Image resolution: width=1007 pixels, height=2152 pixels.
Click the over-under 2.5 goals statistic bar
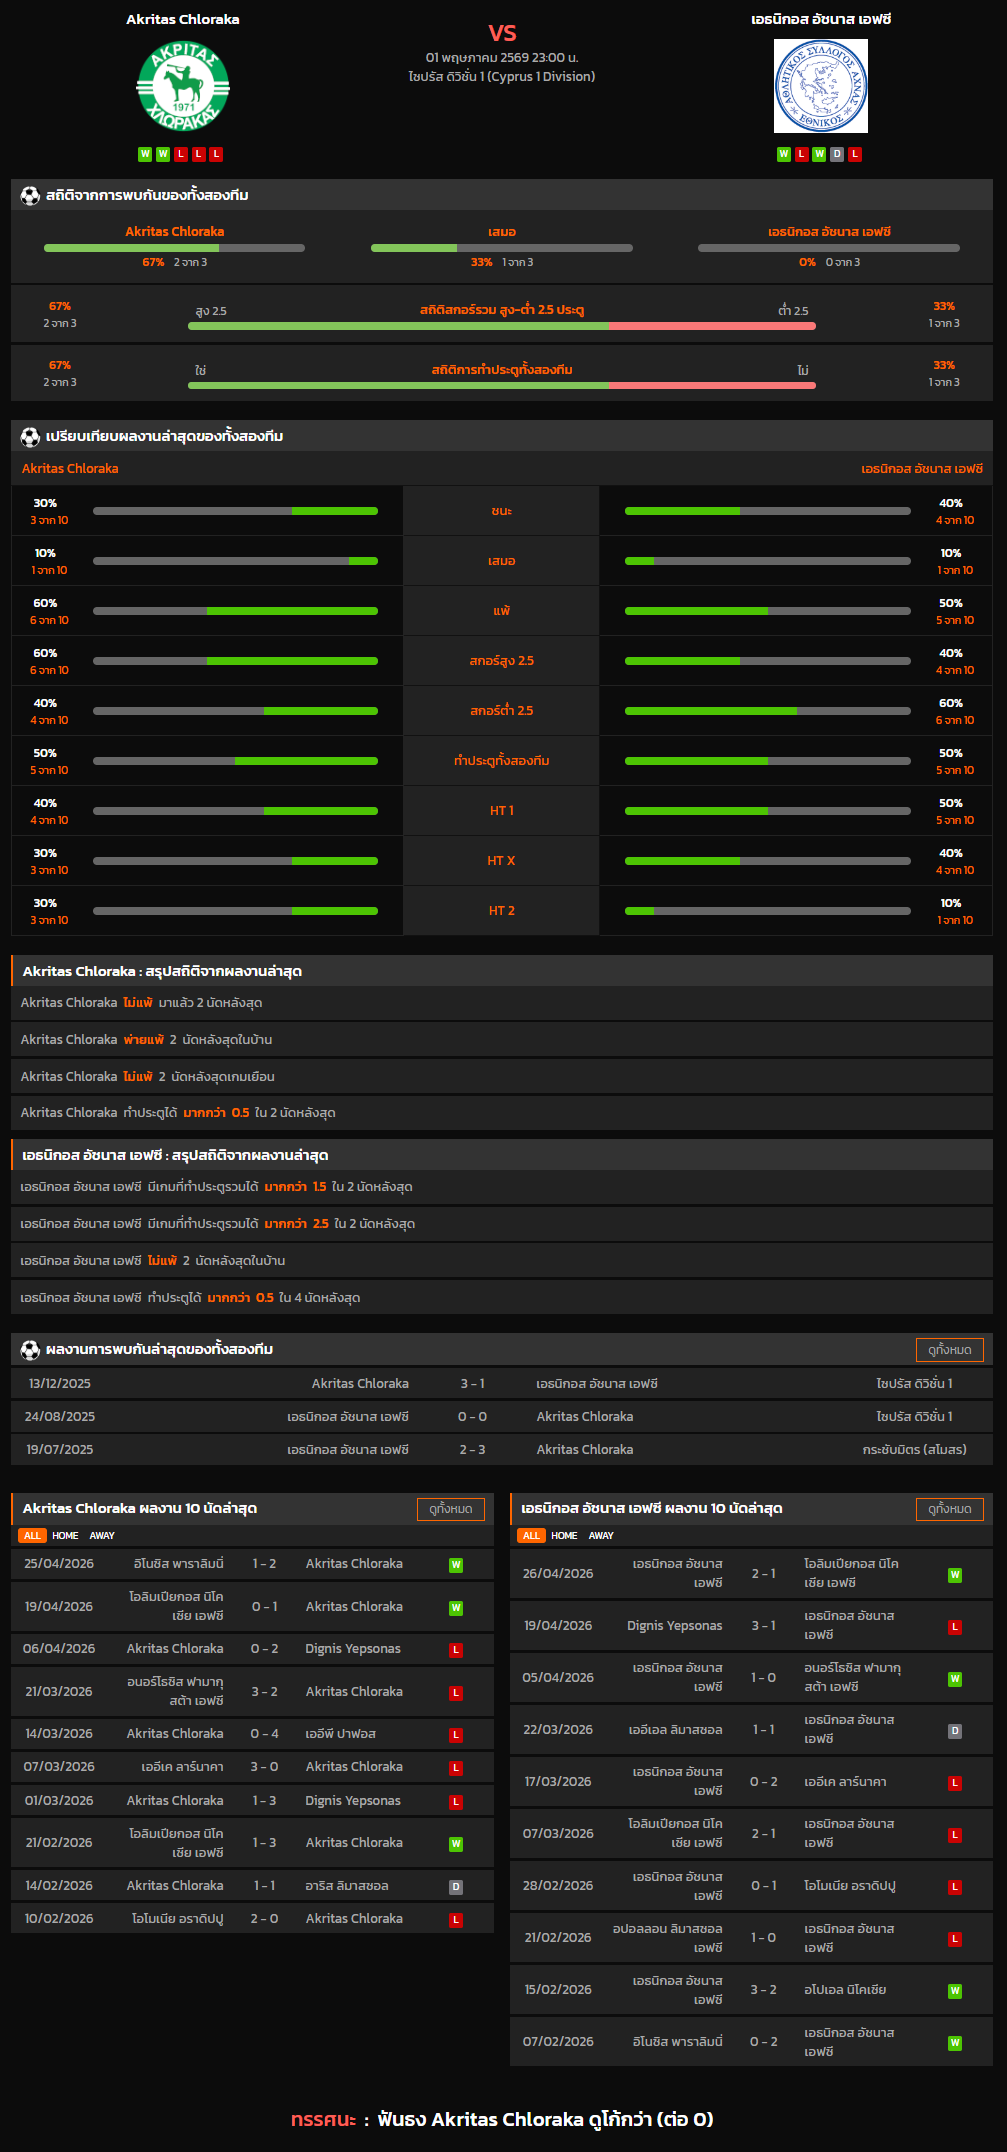502,326
